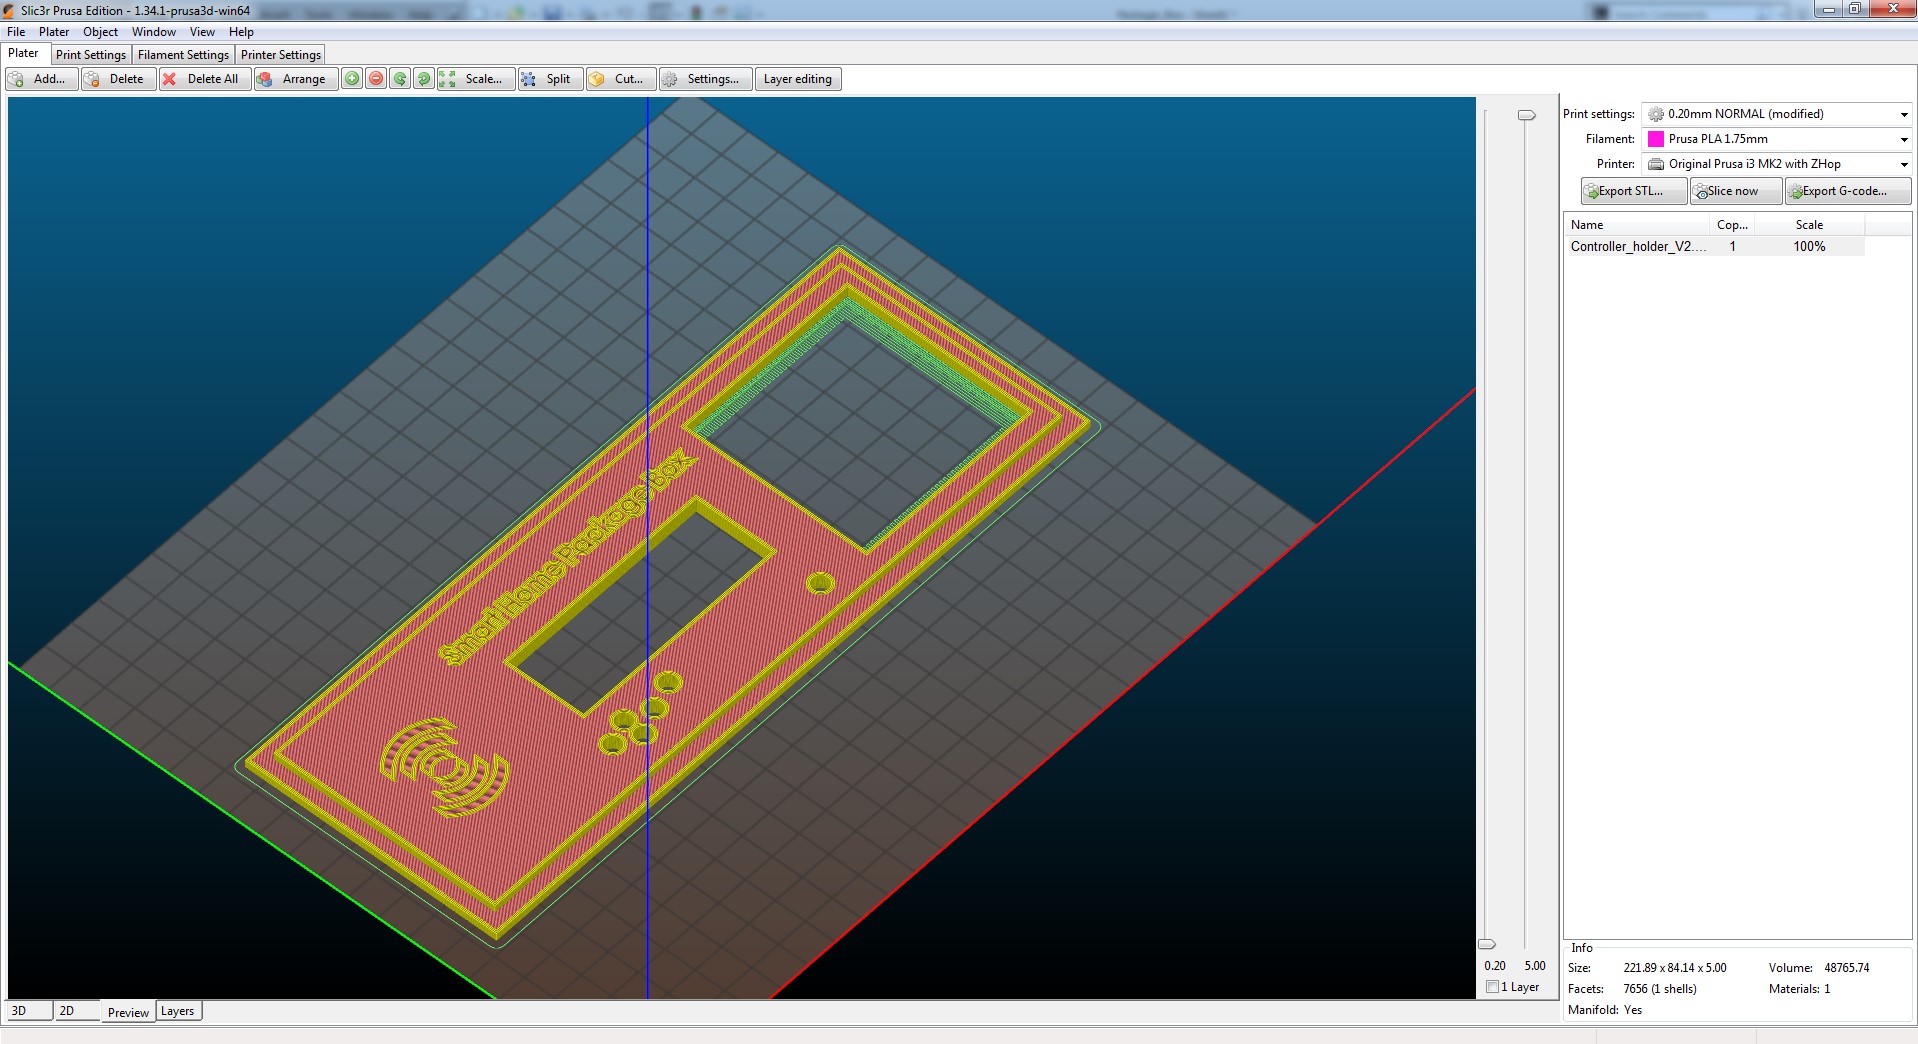Open the View menu
Screen dimensions: 1918x1044
click(x=202, y=32)
